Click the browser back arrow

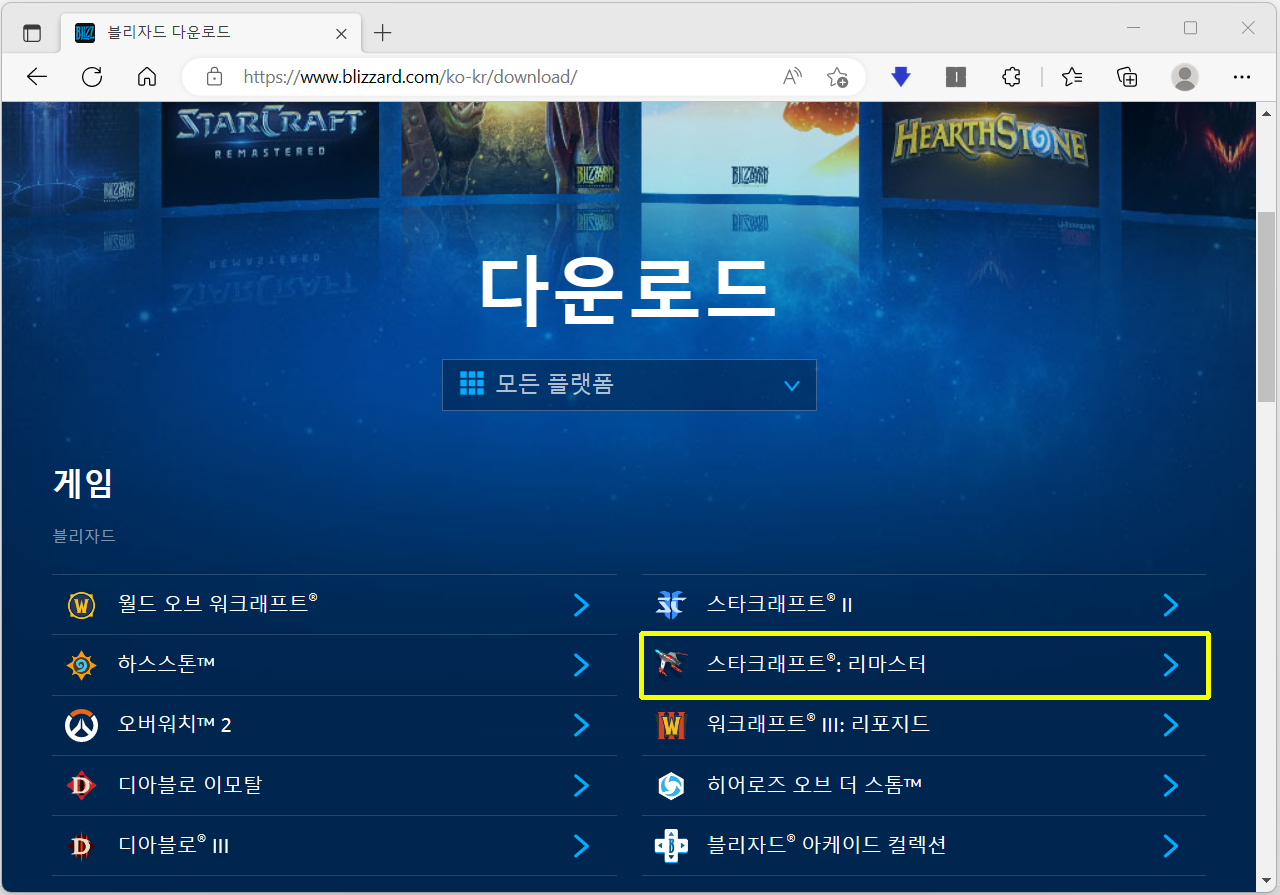[x=37, y=77]
